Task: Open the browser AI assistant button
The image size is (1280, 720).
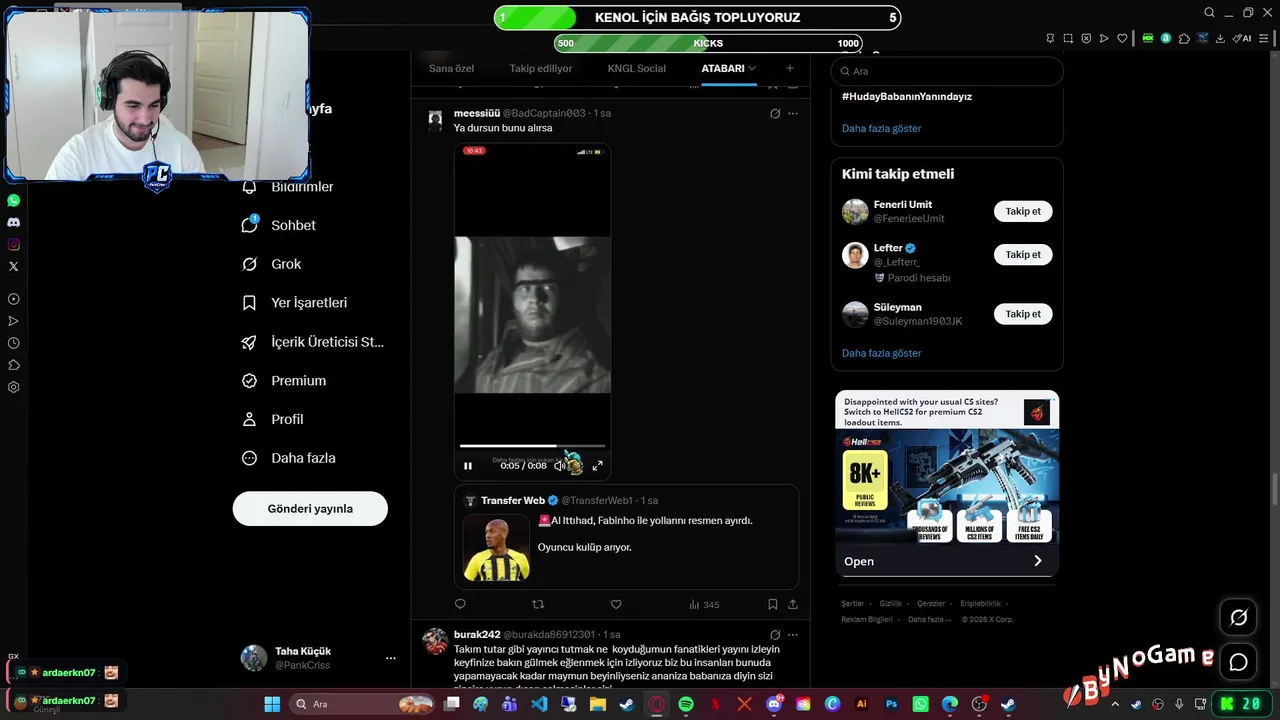Action: pyautogui.click(x=1242, y=38)
